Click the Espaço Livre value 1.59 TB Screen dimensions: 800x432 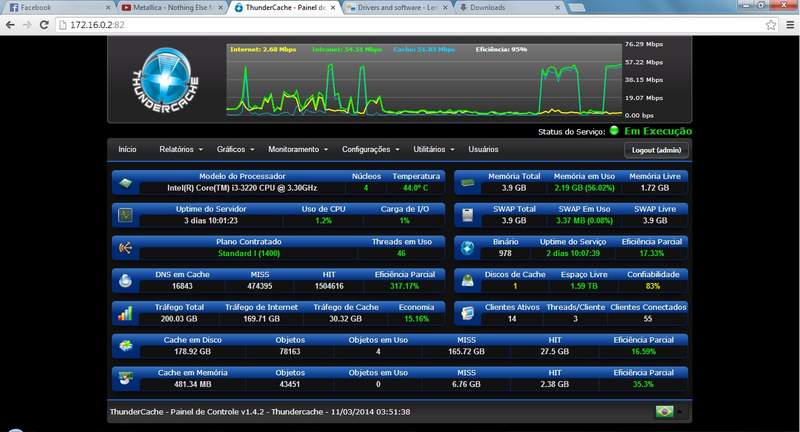coord(584,286)
